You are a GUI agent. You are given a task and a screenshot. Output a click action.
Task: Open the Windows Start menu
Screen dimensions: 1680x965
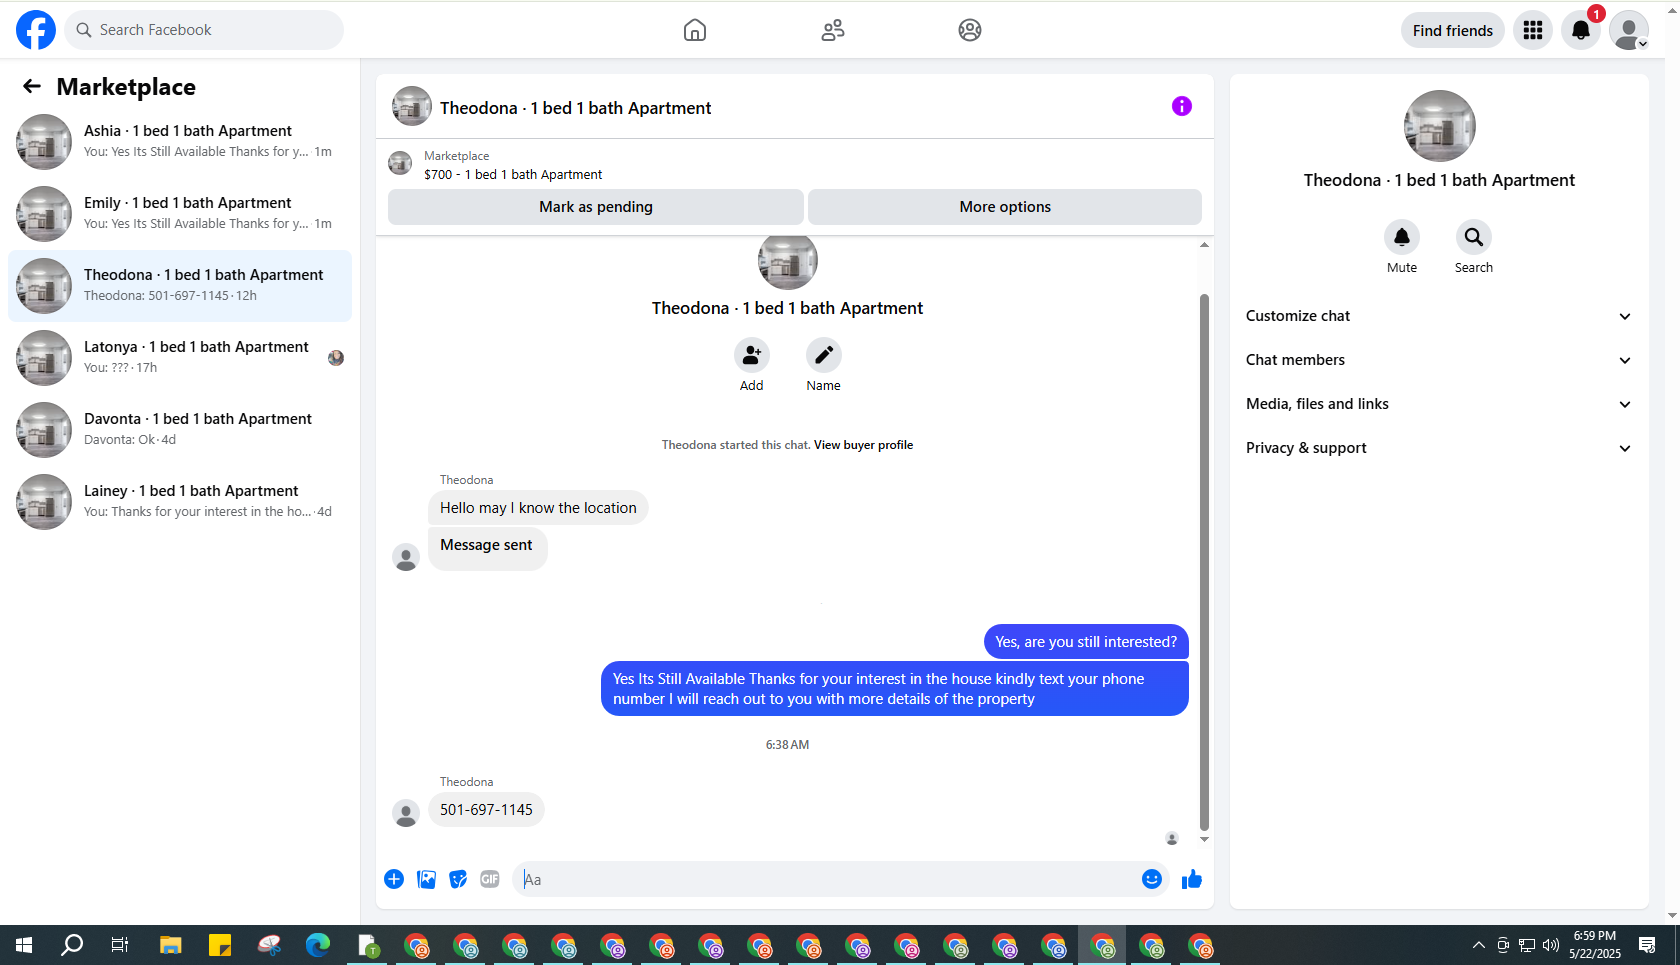24,945
